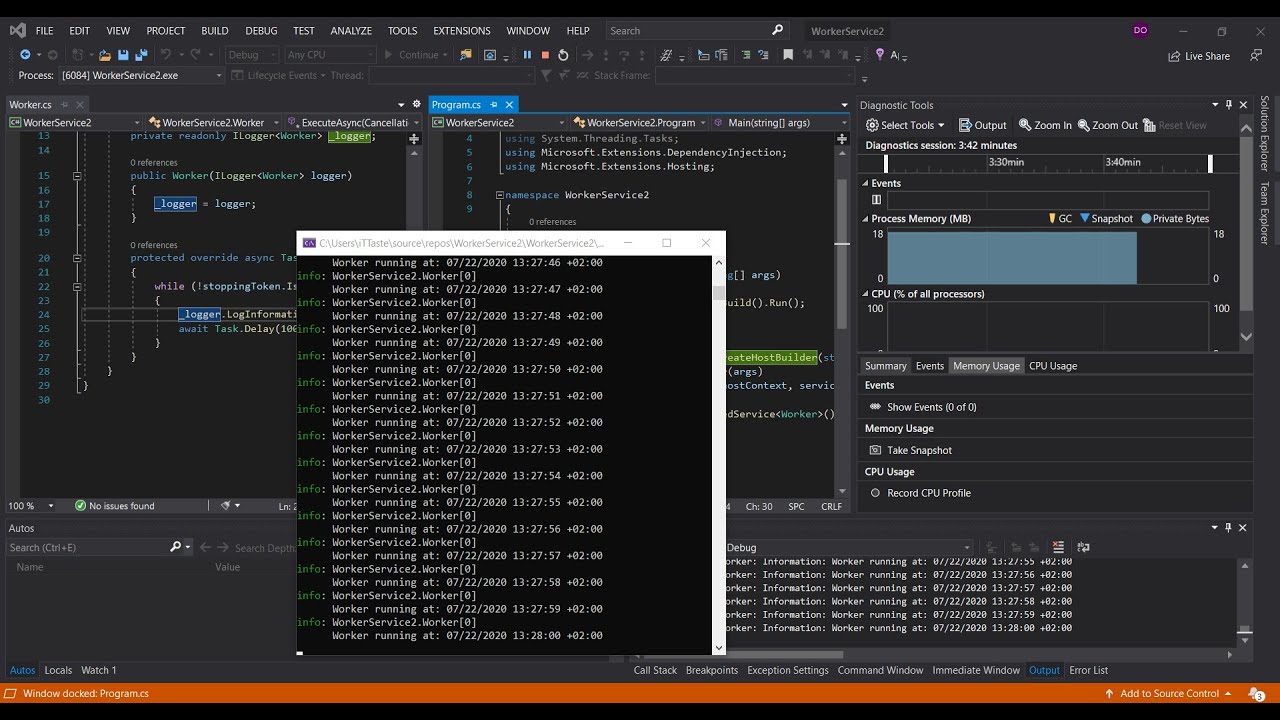The width and height of the screenshot is (1280, 720).
Task: Click the Save icon in the toolbar
Action: (x=123, y=55)
